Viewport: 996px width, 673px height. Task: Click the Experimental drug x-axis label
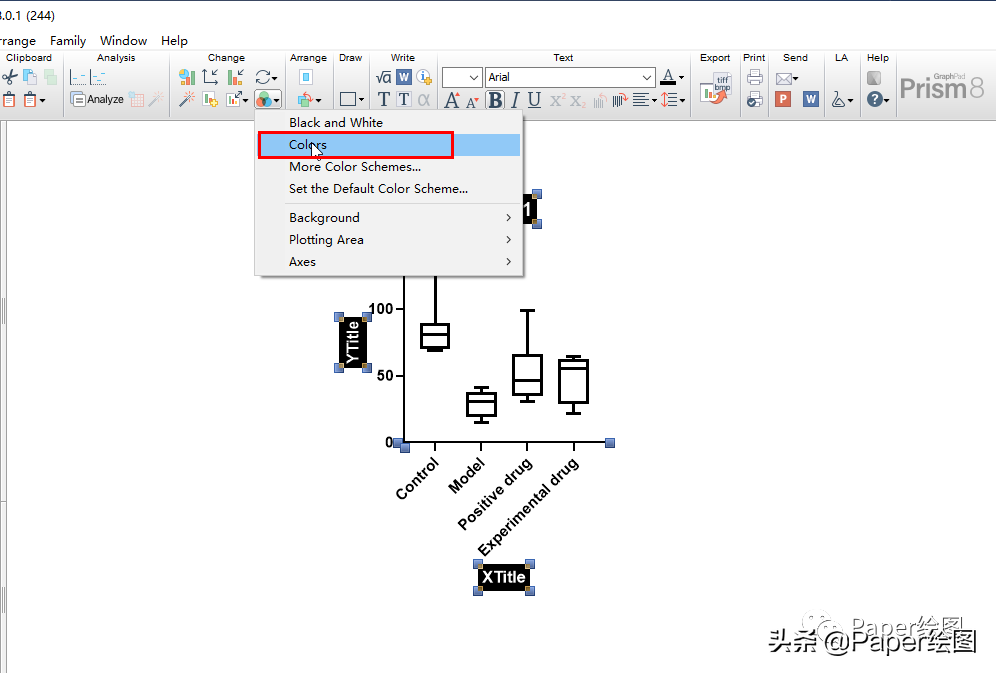pos(528,507)
